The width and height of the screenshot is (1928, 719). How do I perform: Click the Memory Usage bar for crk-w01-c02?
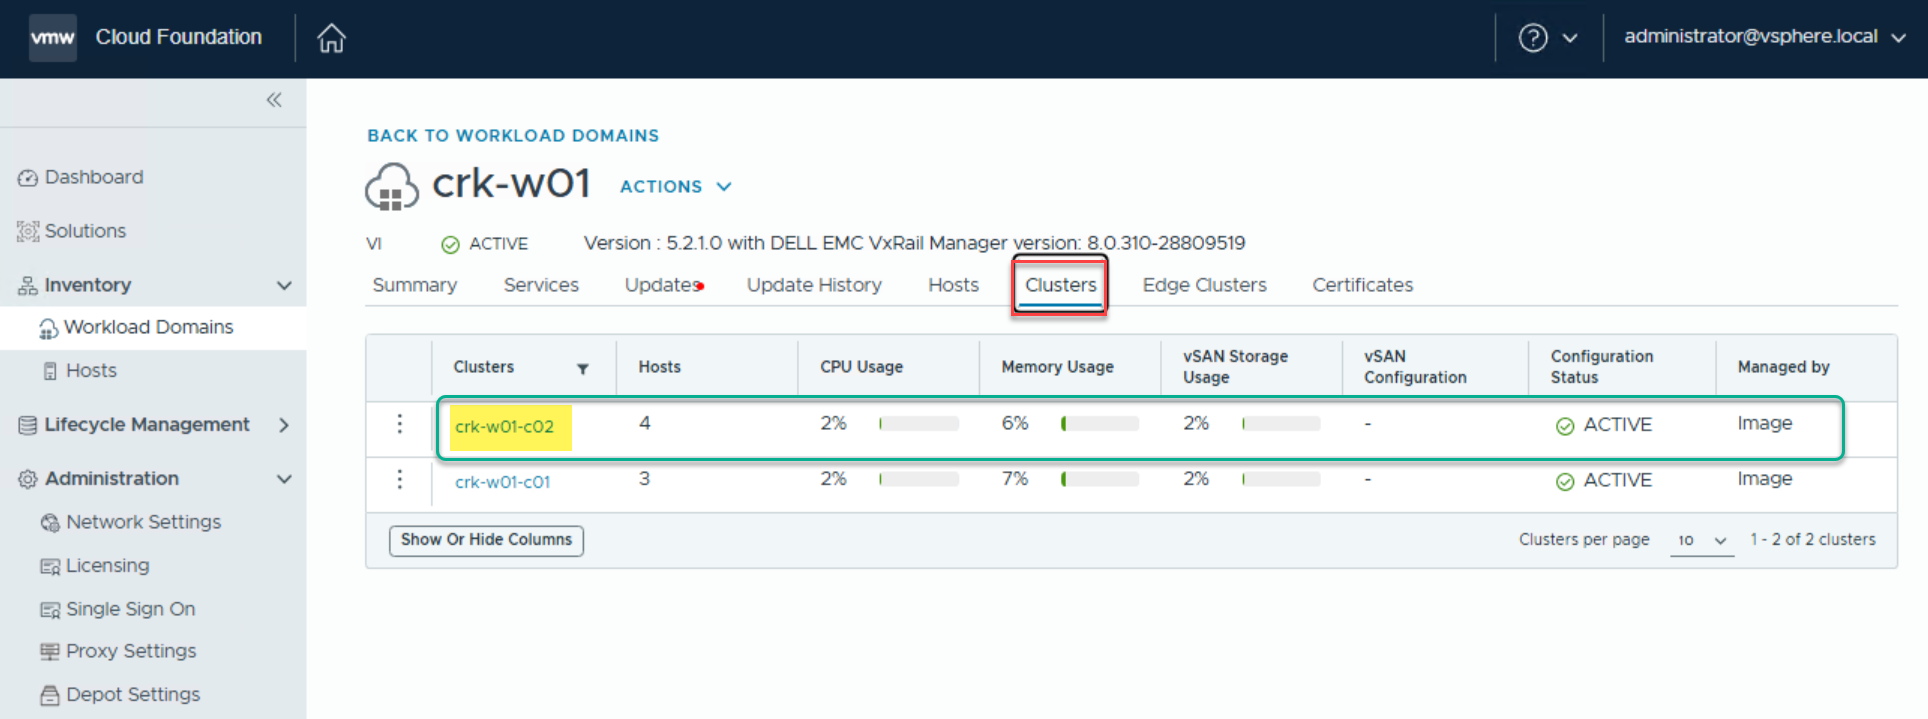1099,424
